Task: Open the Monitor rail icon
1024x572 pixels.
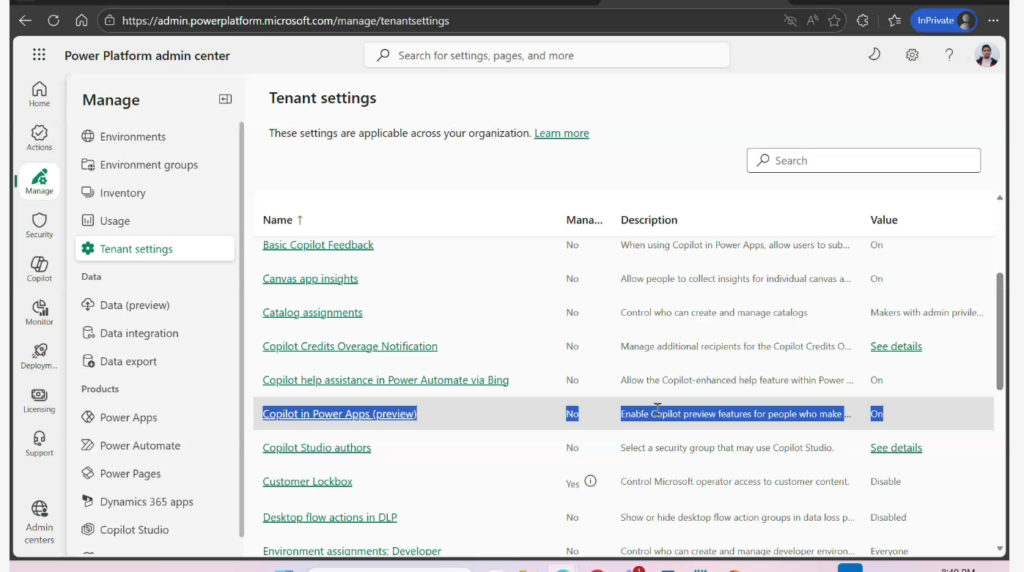Action: point(39,312)
